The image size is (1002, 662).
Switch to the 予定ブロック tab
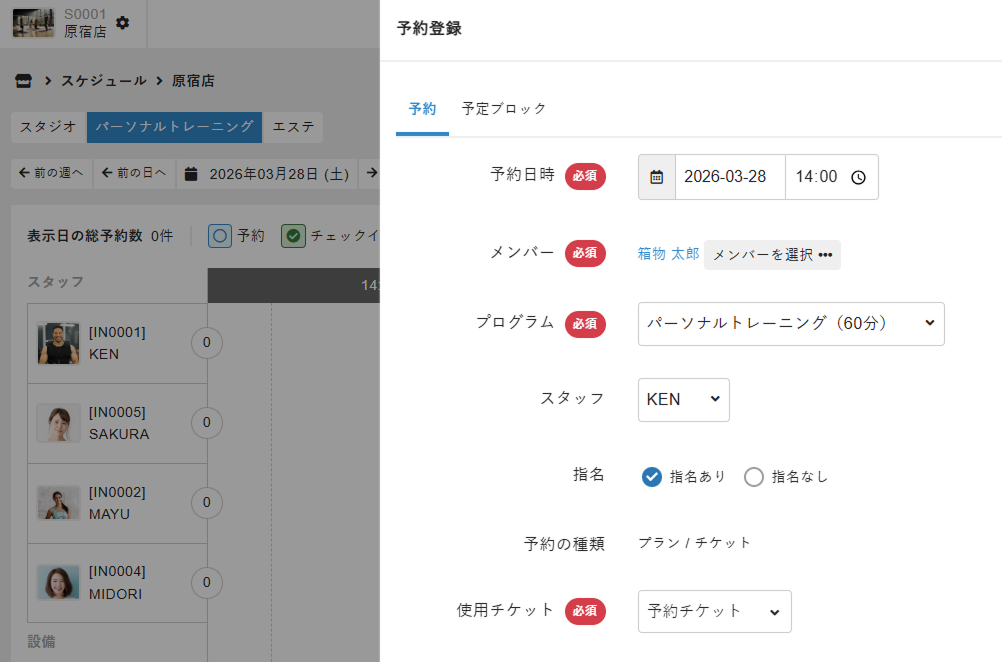pos(504,109)
